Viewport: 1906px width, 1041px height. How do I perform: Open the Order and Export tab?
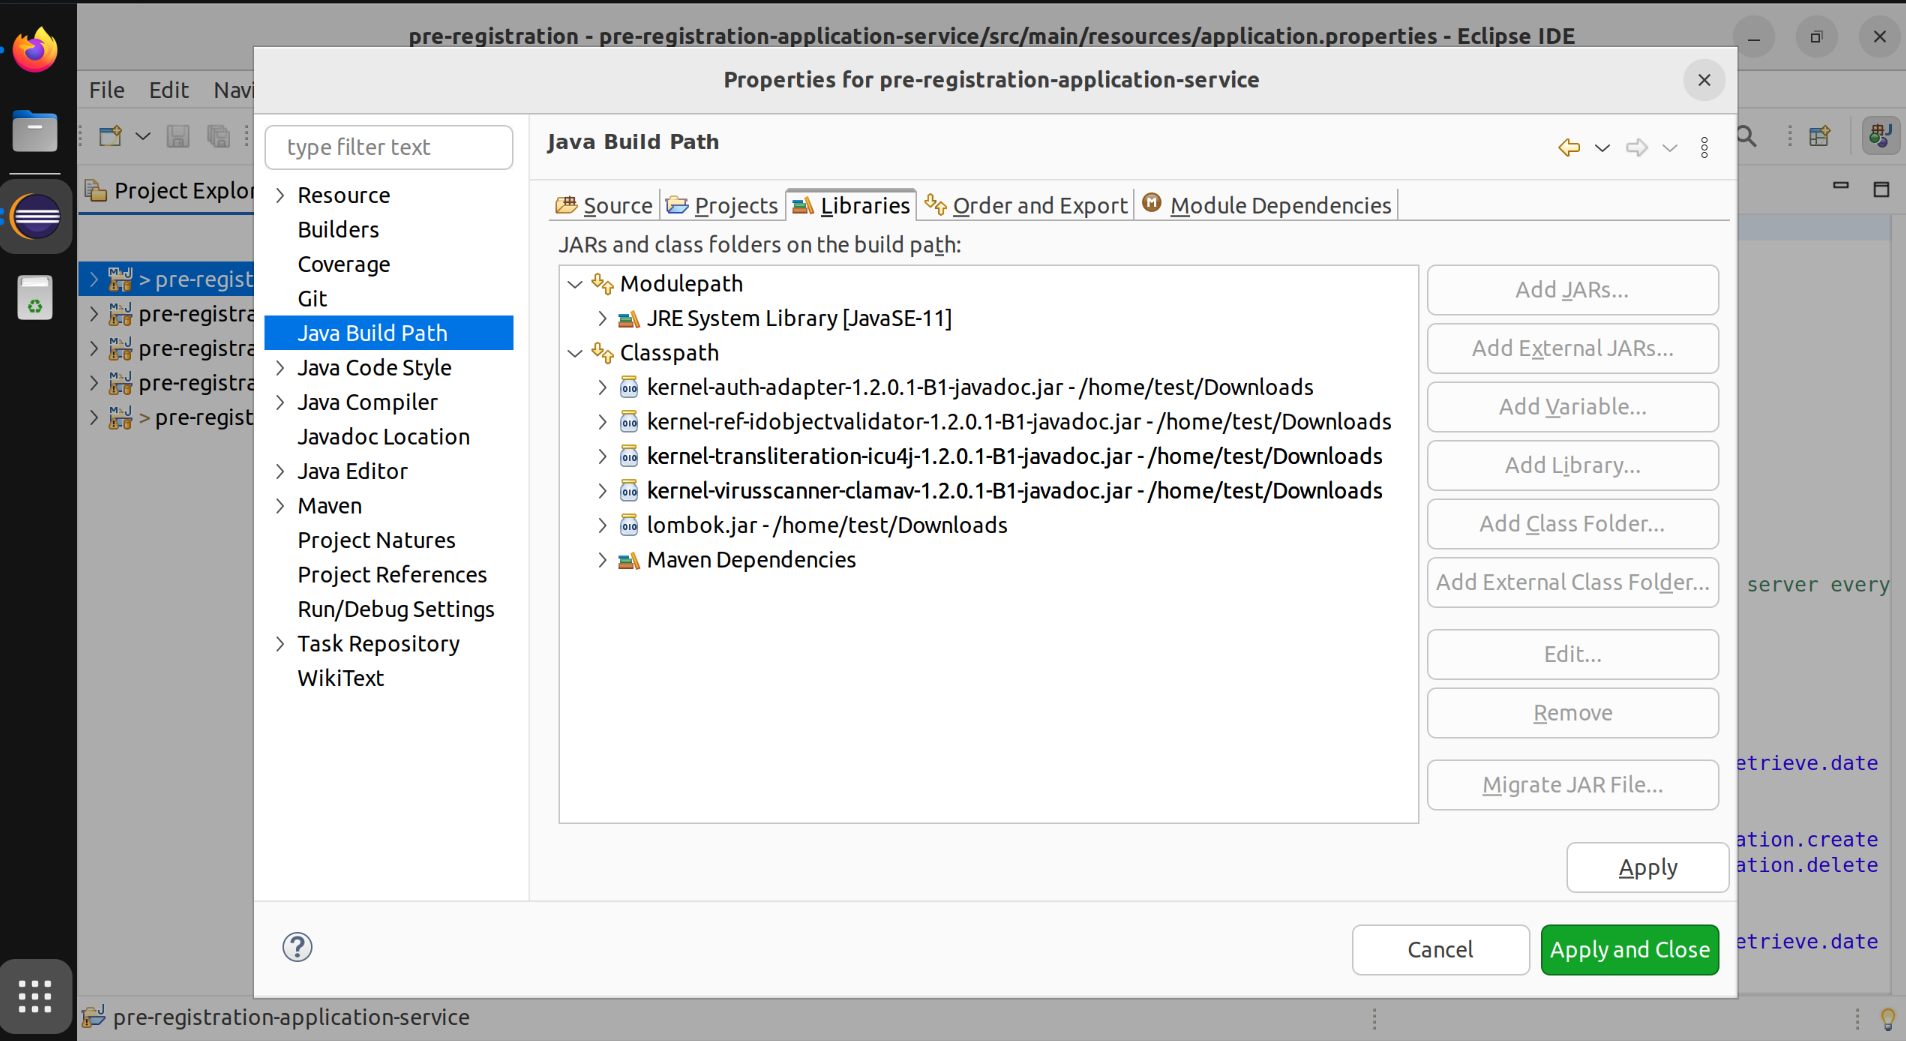(1026, 205)
